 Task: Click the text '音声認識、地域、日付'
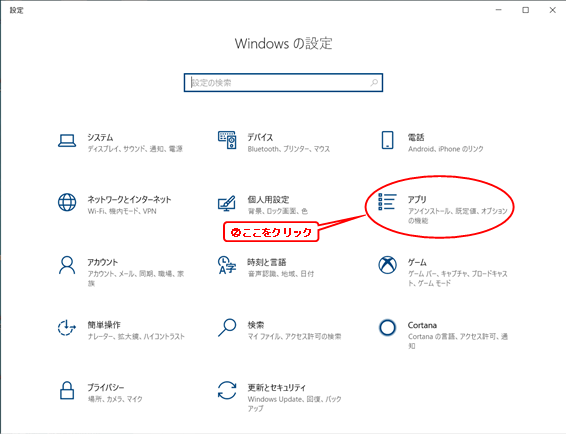[281, 274]
